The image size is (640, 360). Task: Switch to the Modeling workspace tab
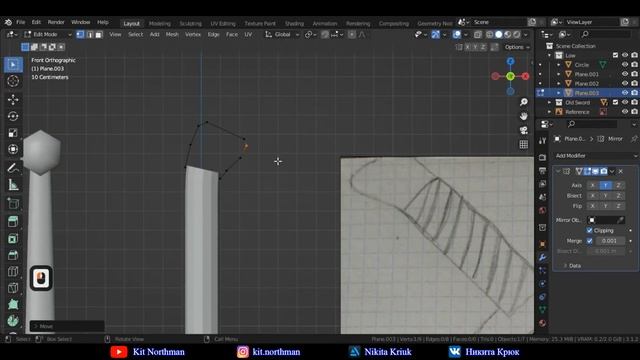click(x=160, y=24)
